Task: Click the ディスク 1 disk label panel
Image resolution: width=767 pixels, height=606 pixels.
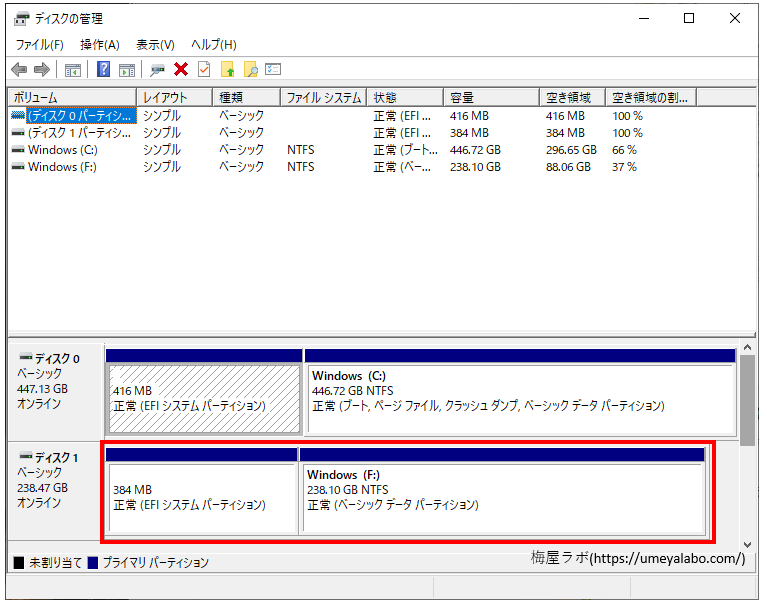Action: [x=54, y=491]
